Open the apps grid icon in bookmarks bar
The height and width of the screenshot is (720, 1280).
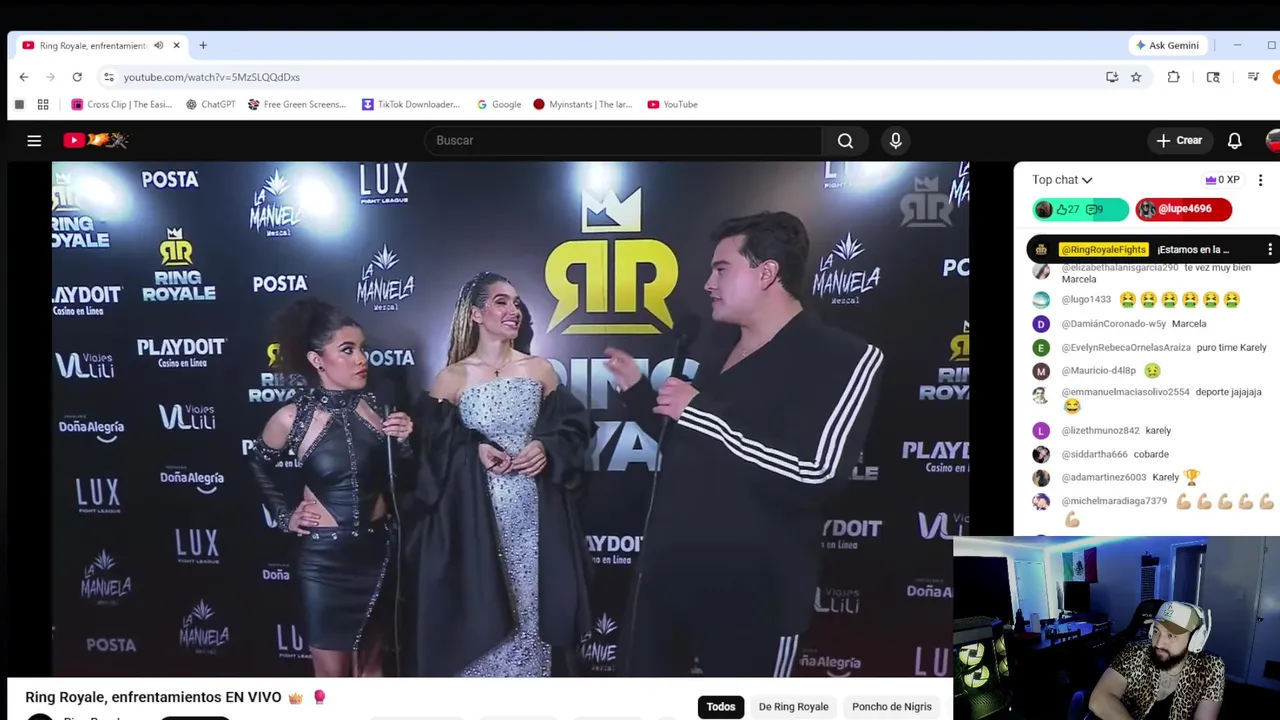43,104
